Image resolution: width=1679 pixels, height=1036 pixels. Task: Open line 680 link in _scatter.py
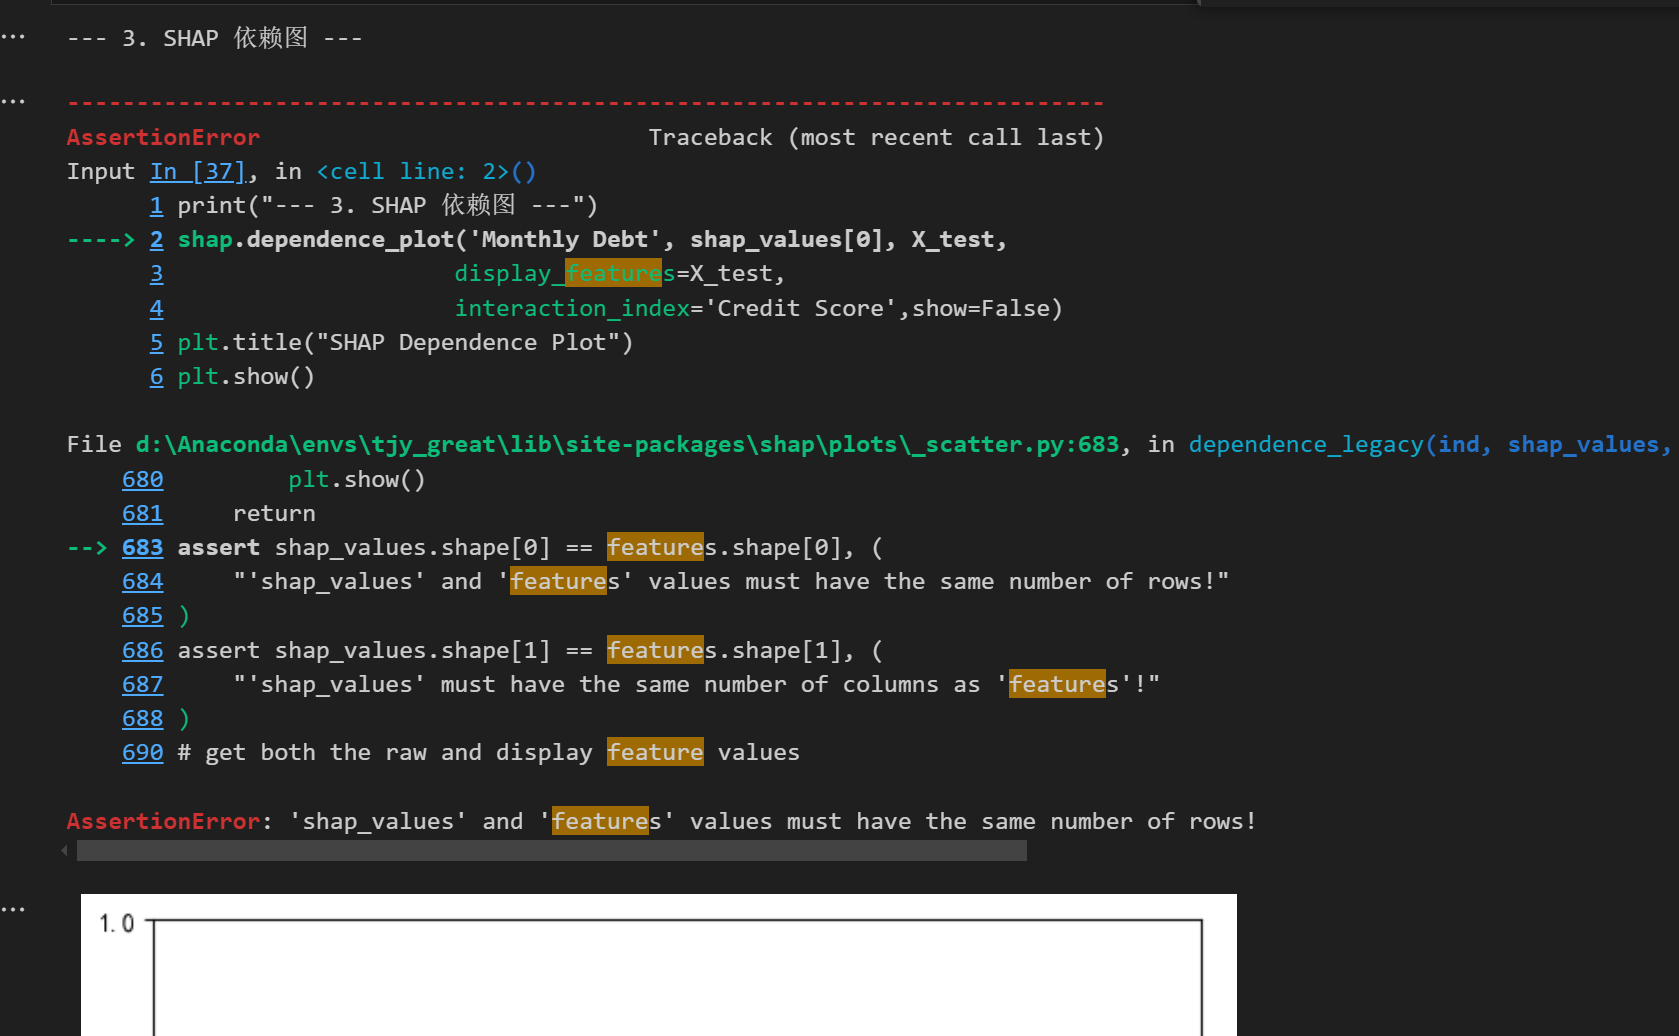point(143,480)
